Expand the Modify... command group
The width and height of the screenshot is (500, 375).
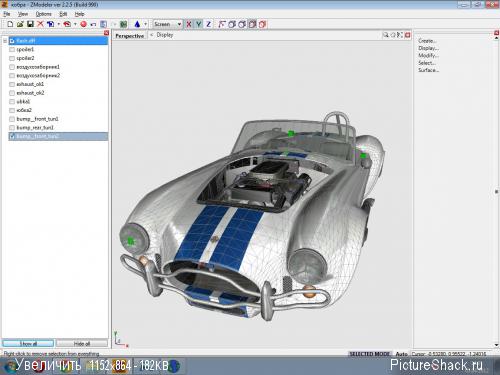(x=428, y=55)
